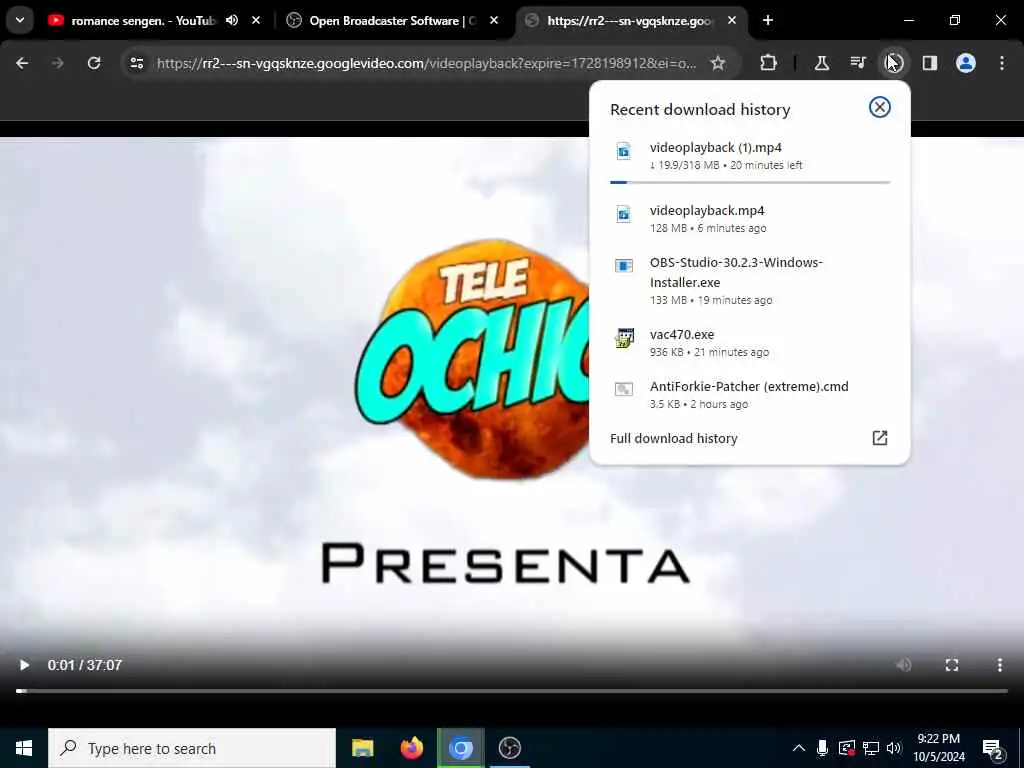Open the AntiForkie-Patcher (extreme).cmd download
Image resolution: width=1024 pixels, height=768 pixels.
pos(750,395)
